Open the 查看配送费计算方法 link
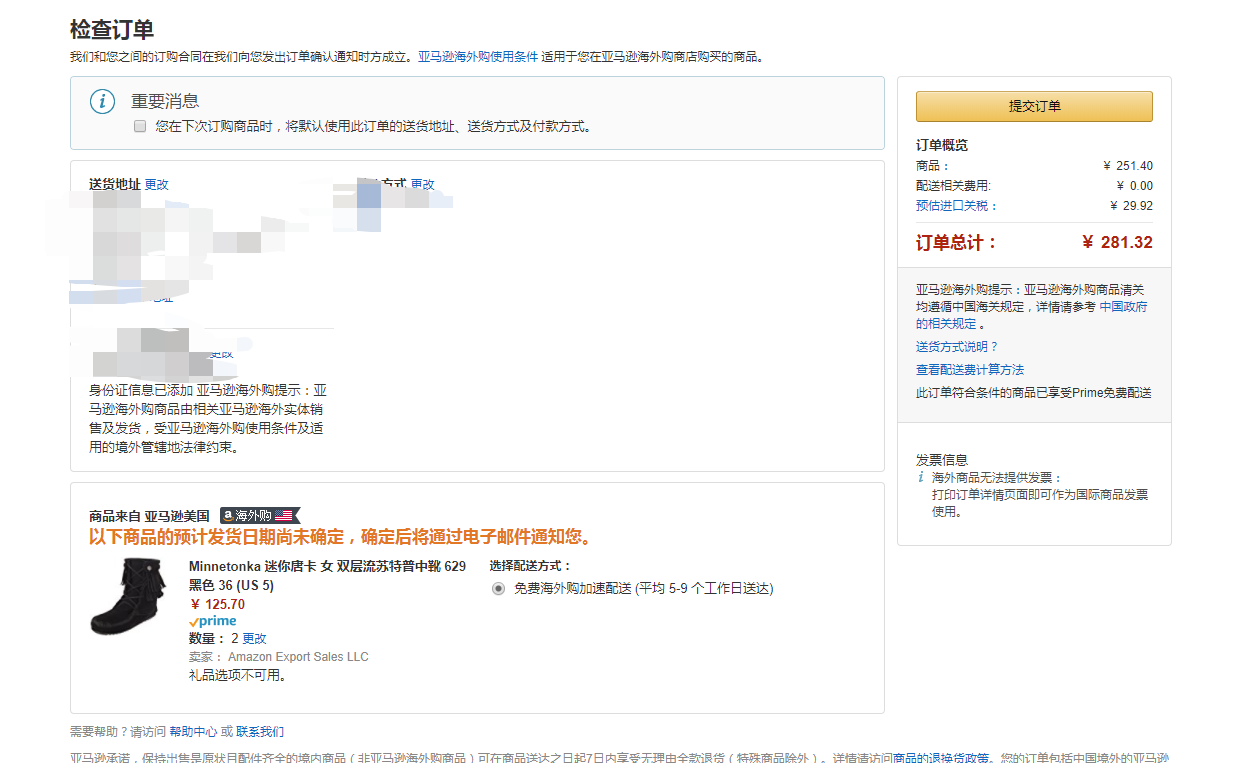The width and height of the screenshot is (1240, 763). (970, 370)
